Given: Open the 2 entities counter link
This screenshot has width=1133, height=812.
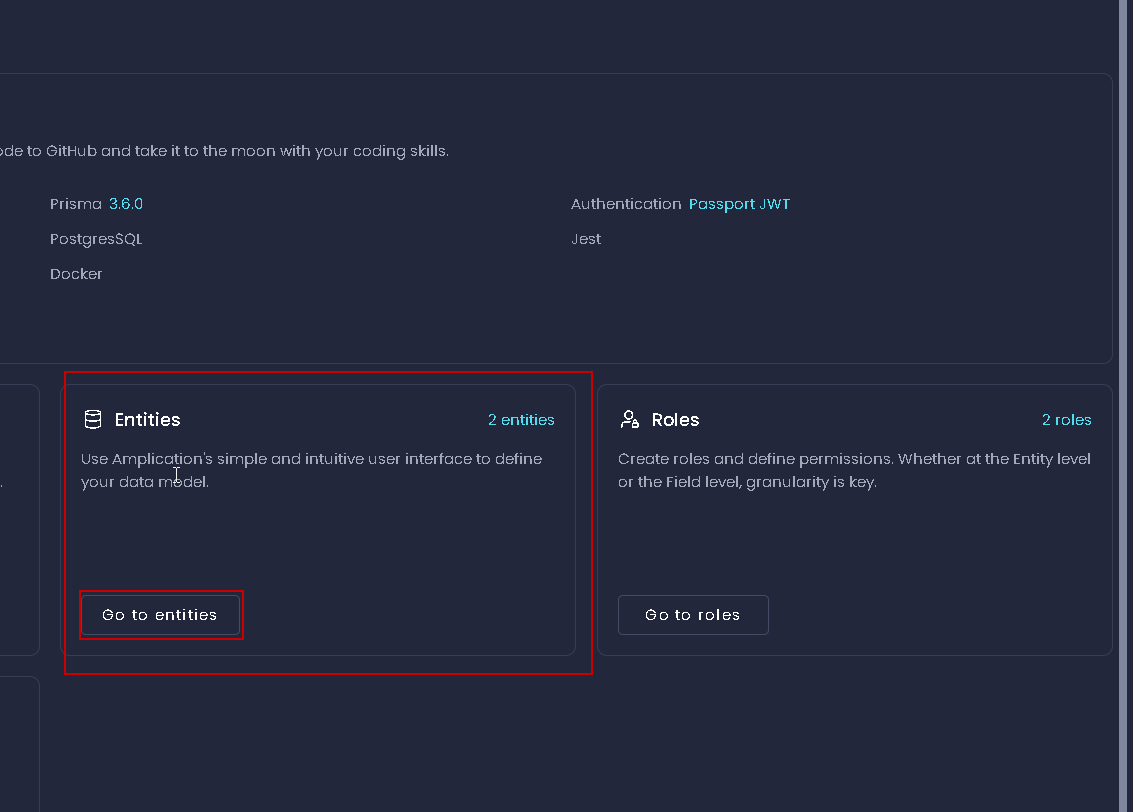Looking at the screenshot, I should click(521, 419).
